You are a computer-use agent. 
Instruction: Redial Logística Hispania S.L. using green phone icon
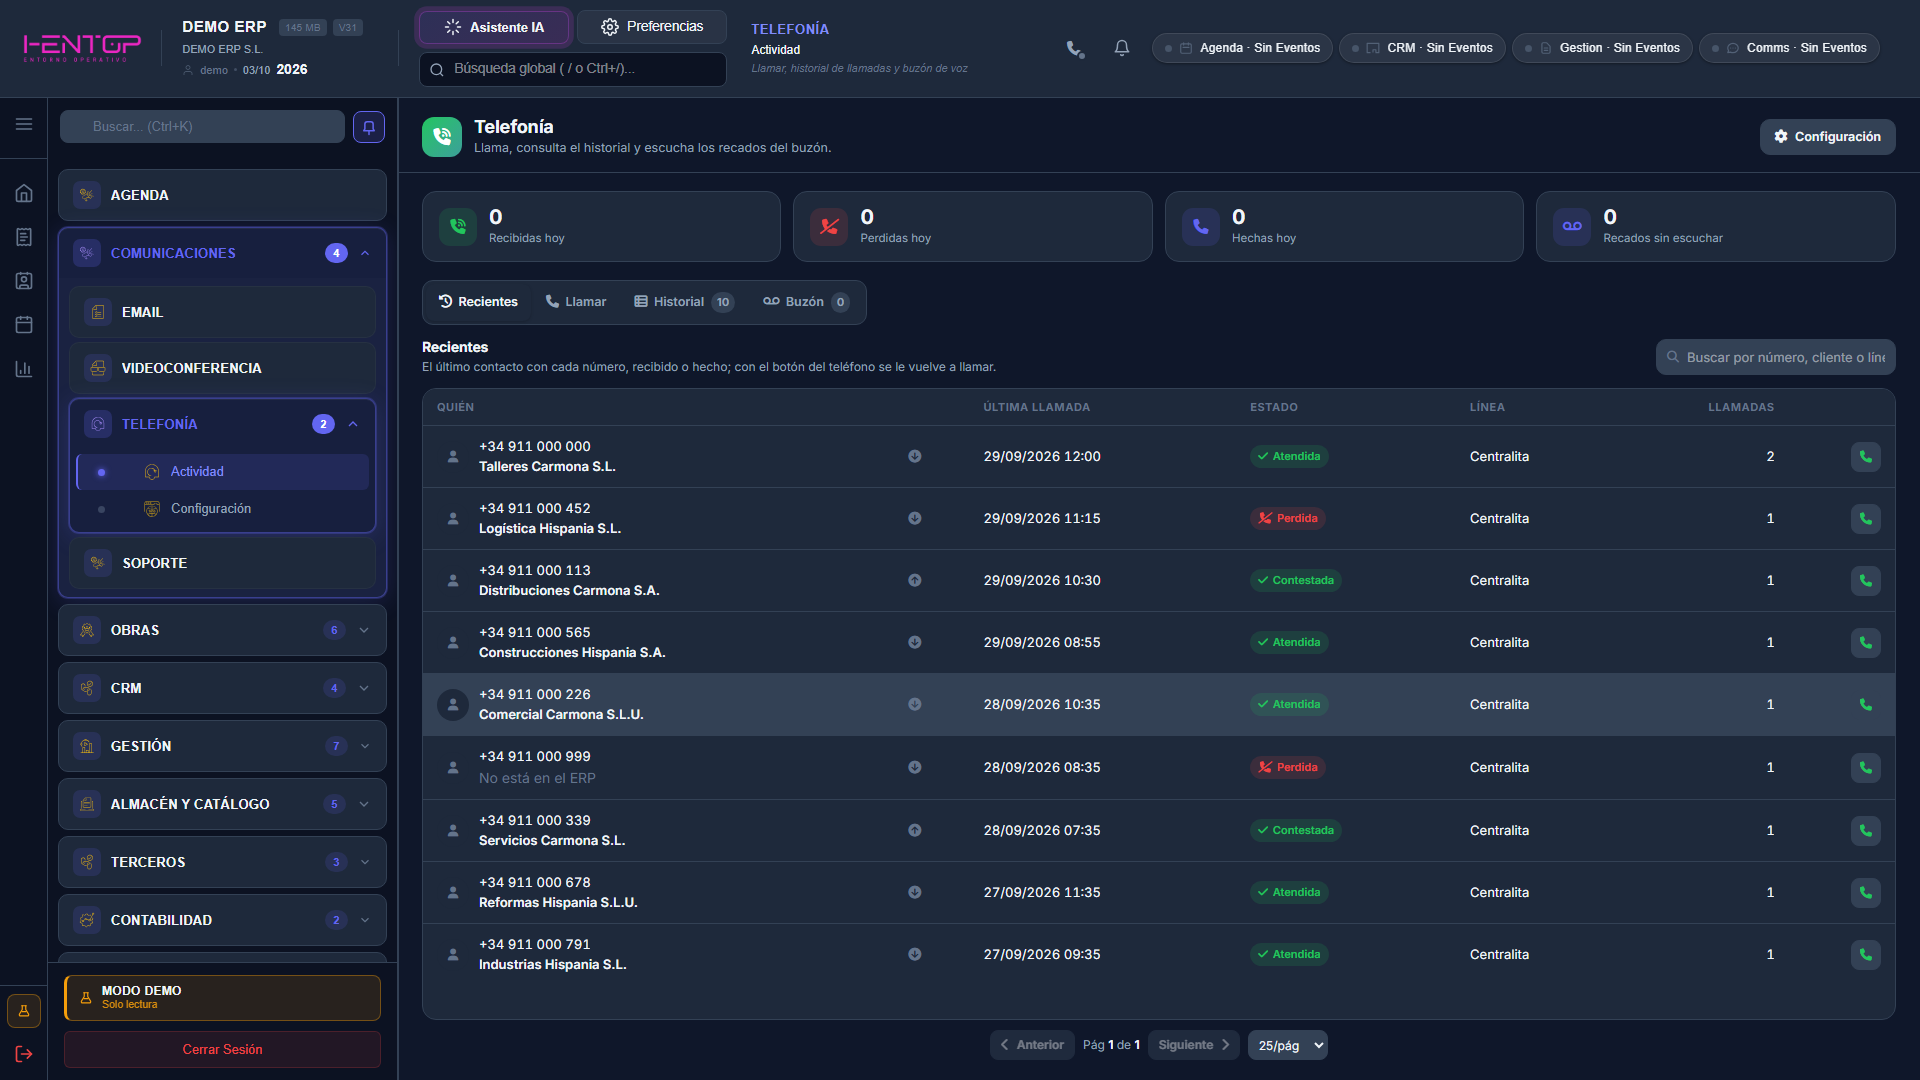pos(1865,519)
